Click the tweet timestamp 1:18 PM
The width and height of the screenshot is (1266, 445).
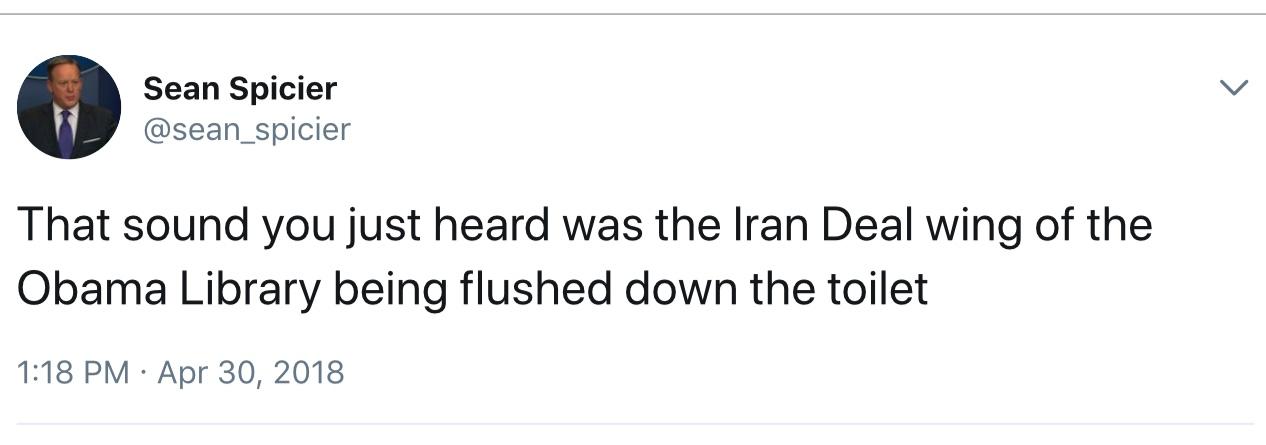(74, 373)
